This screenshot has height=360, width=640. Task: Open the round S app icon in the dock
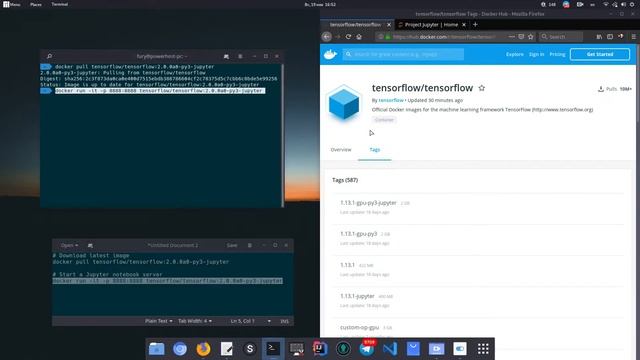tap(250, 349)
